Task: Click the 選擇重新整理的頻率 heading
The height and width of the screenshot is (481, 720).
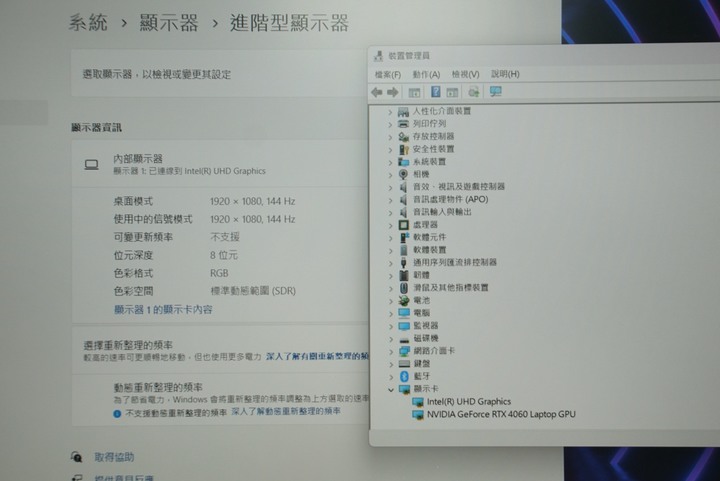Action: (128, 345)
